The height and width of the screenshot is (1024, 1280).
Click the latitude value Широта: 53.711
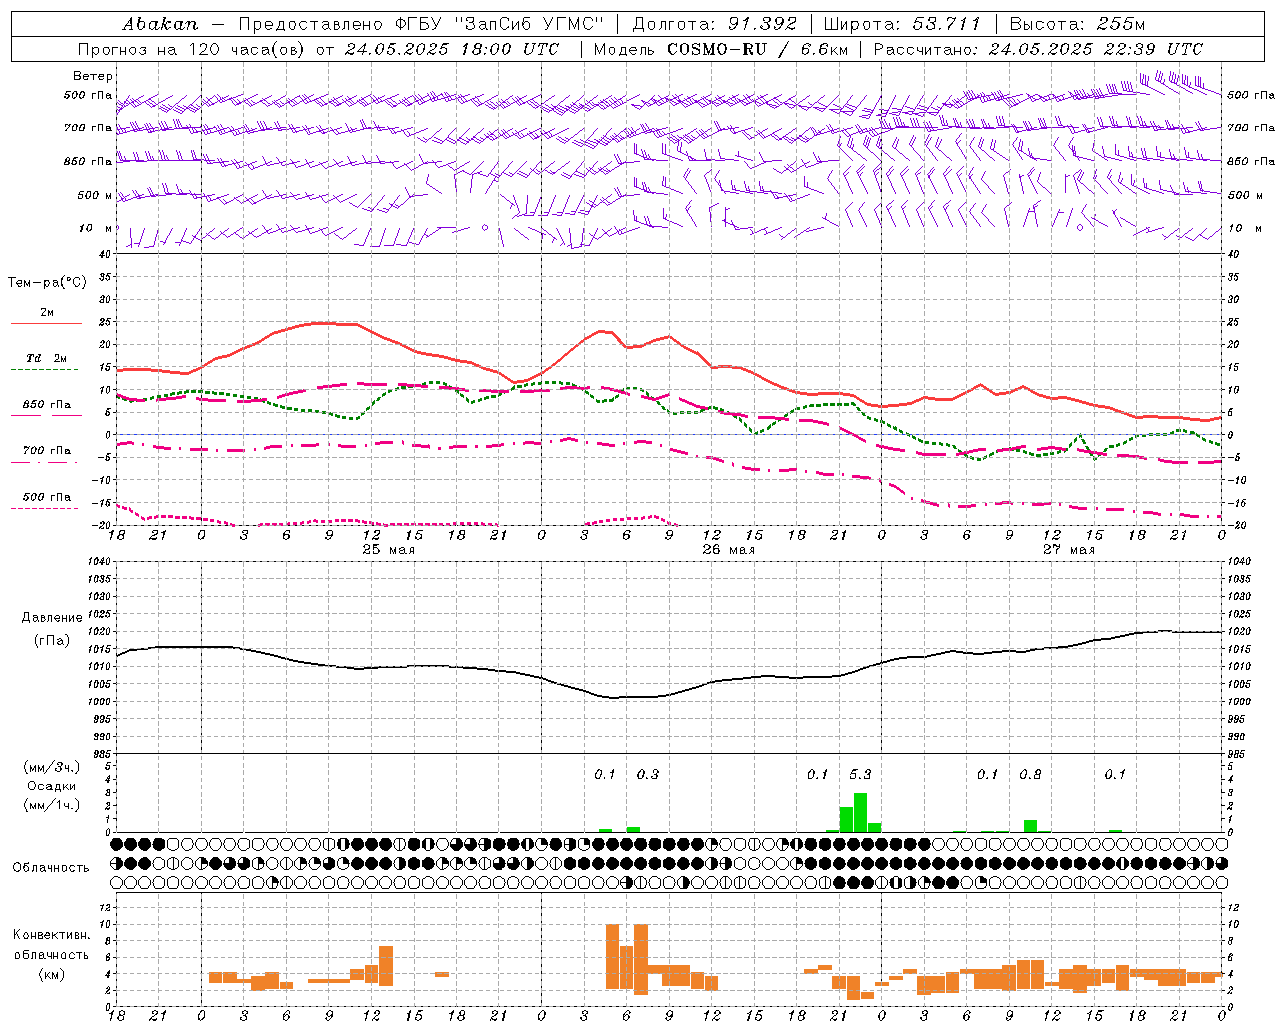[903, 24]
